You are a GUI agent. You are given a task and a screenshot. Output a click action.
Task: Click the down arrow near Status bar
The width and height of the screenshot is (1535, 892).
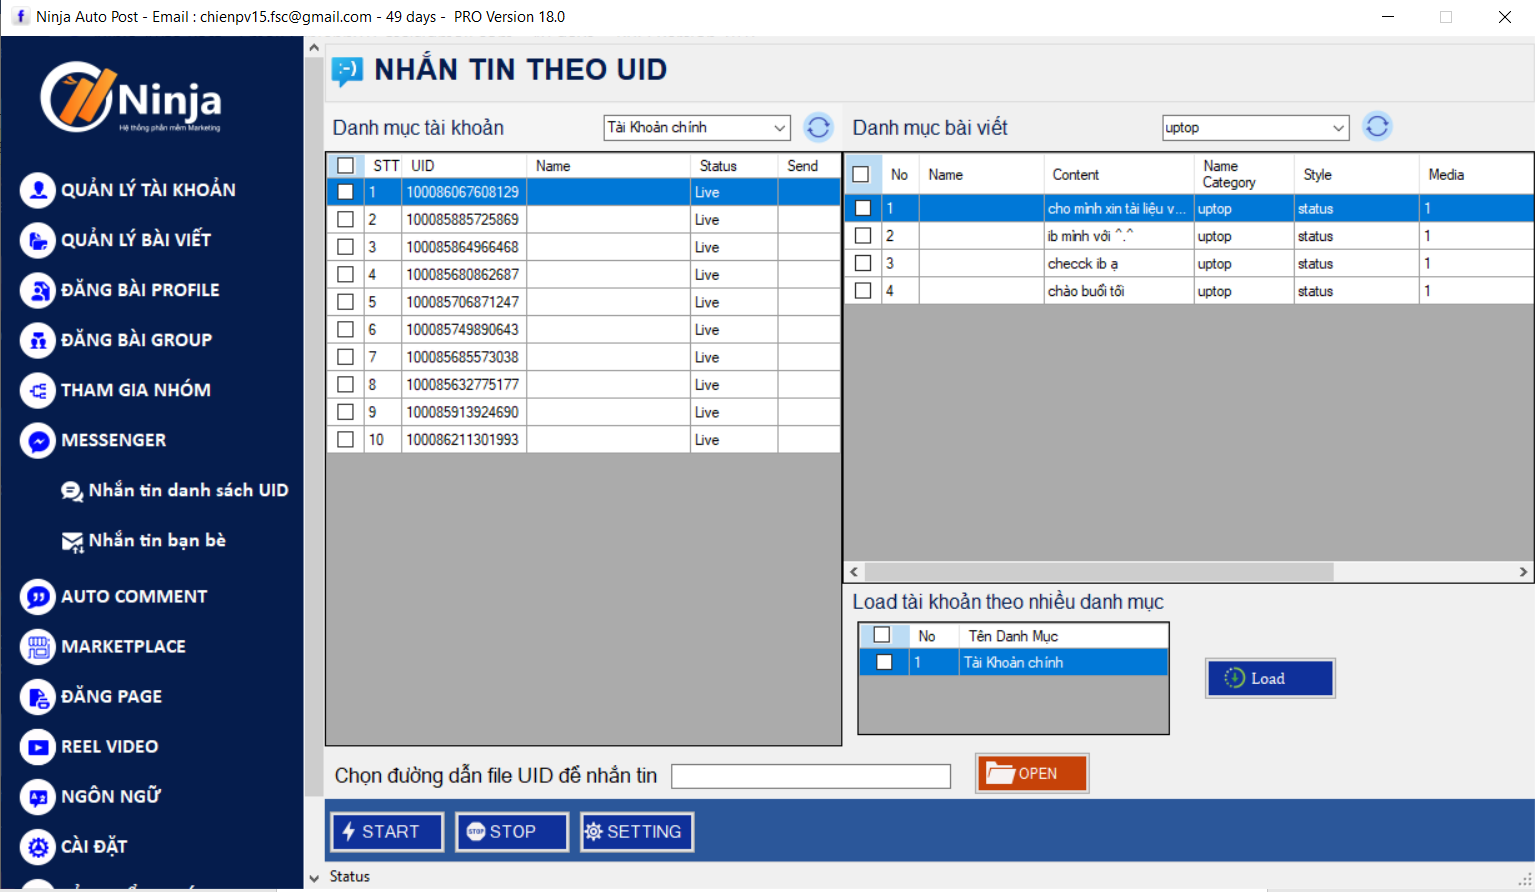coord(314,878)
